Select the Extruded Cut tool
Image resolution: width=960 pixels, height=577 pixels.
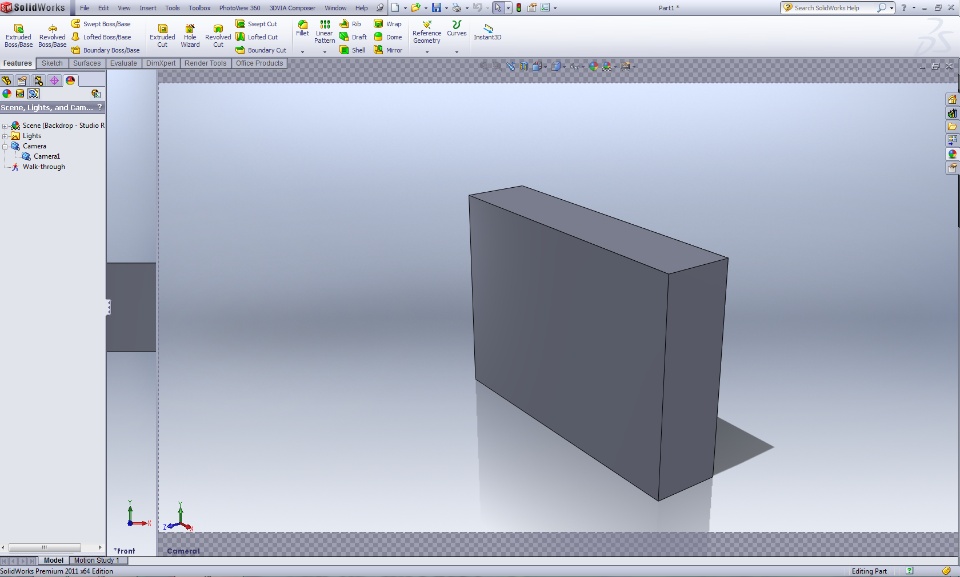click(162, 36)
